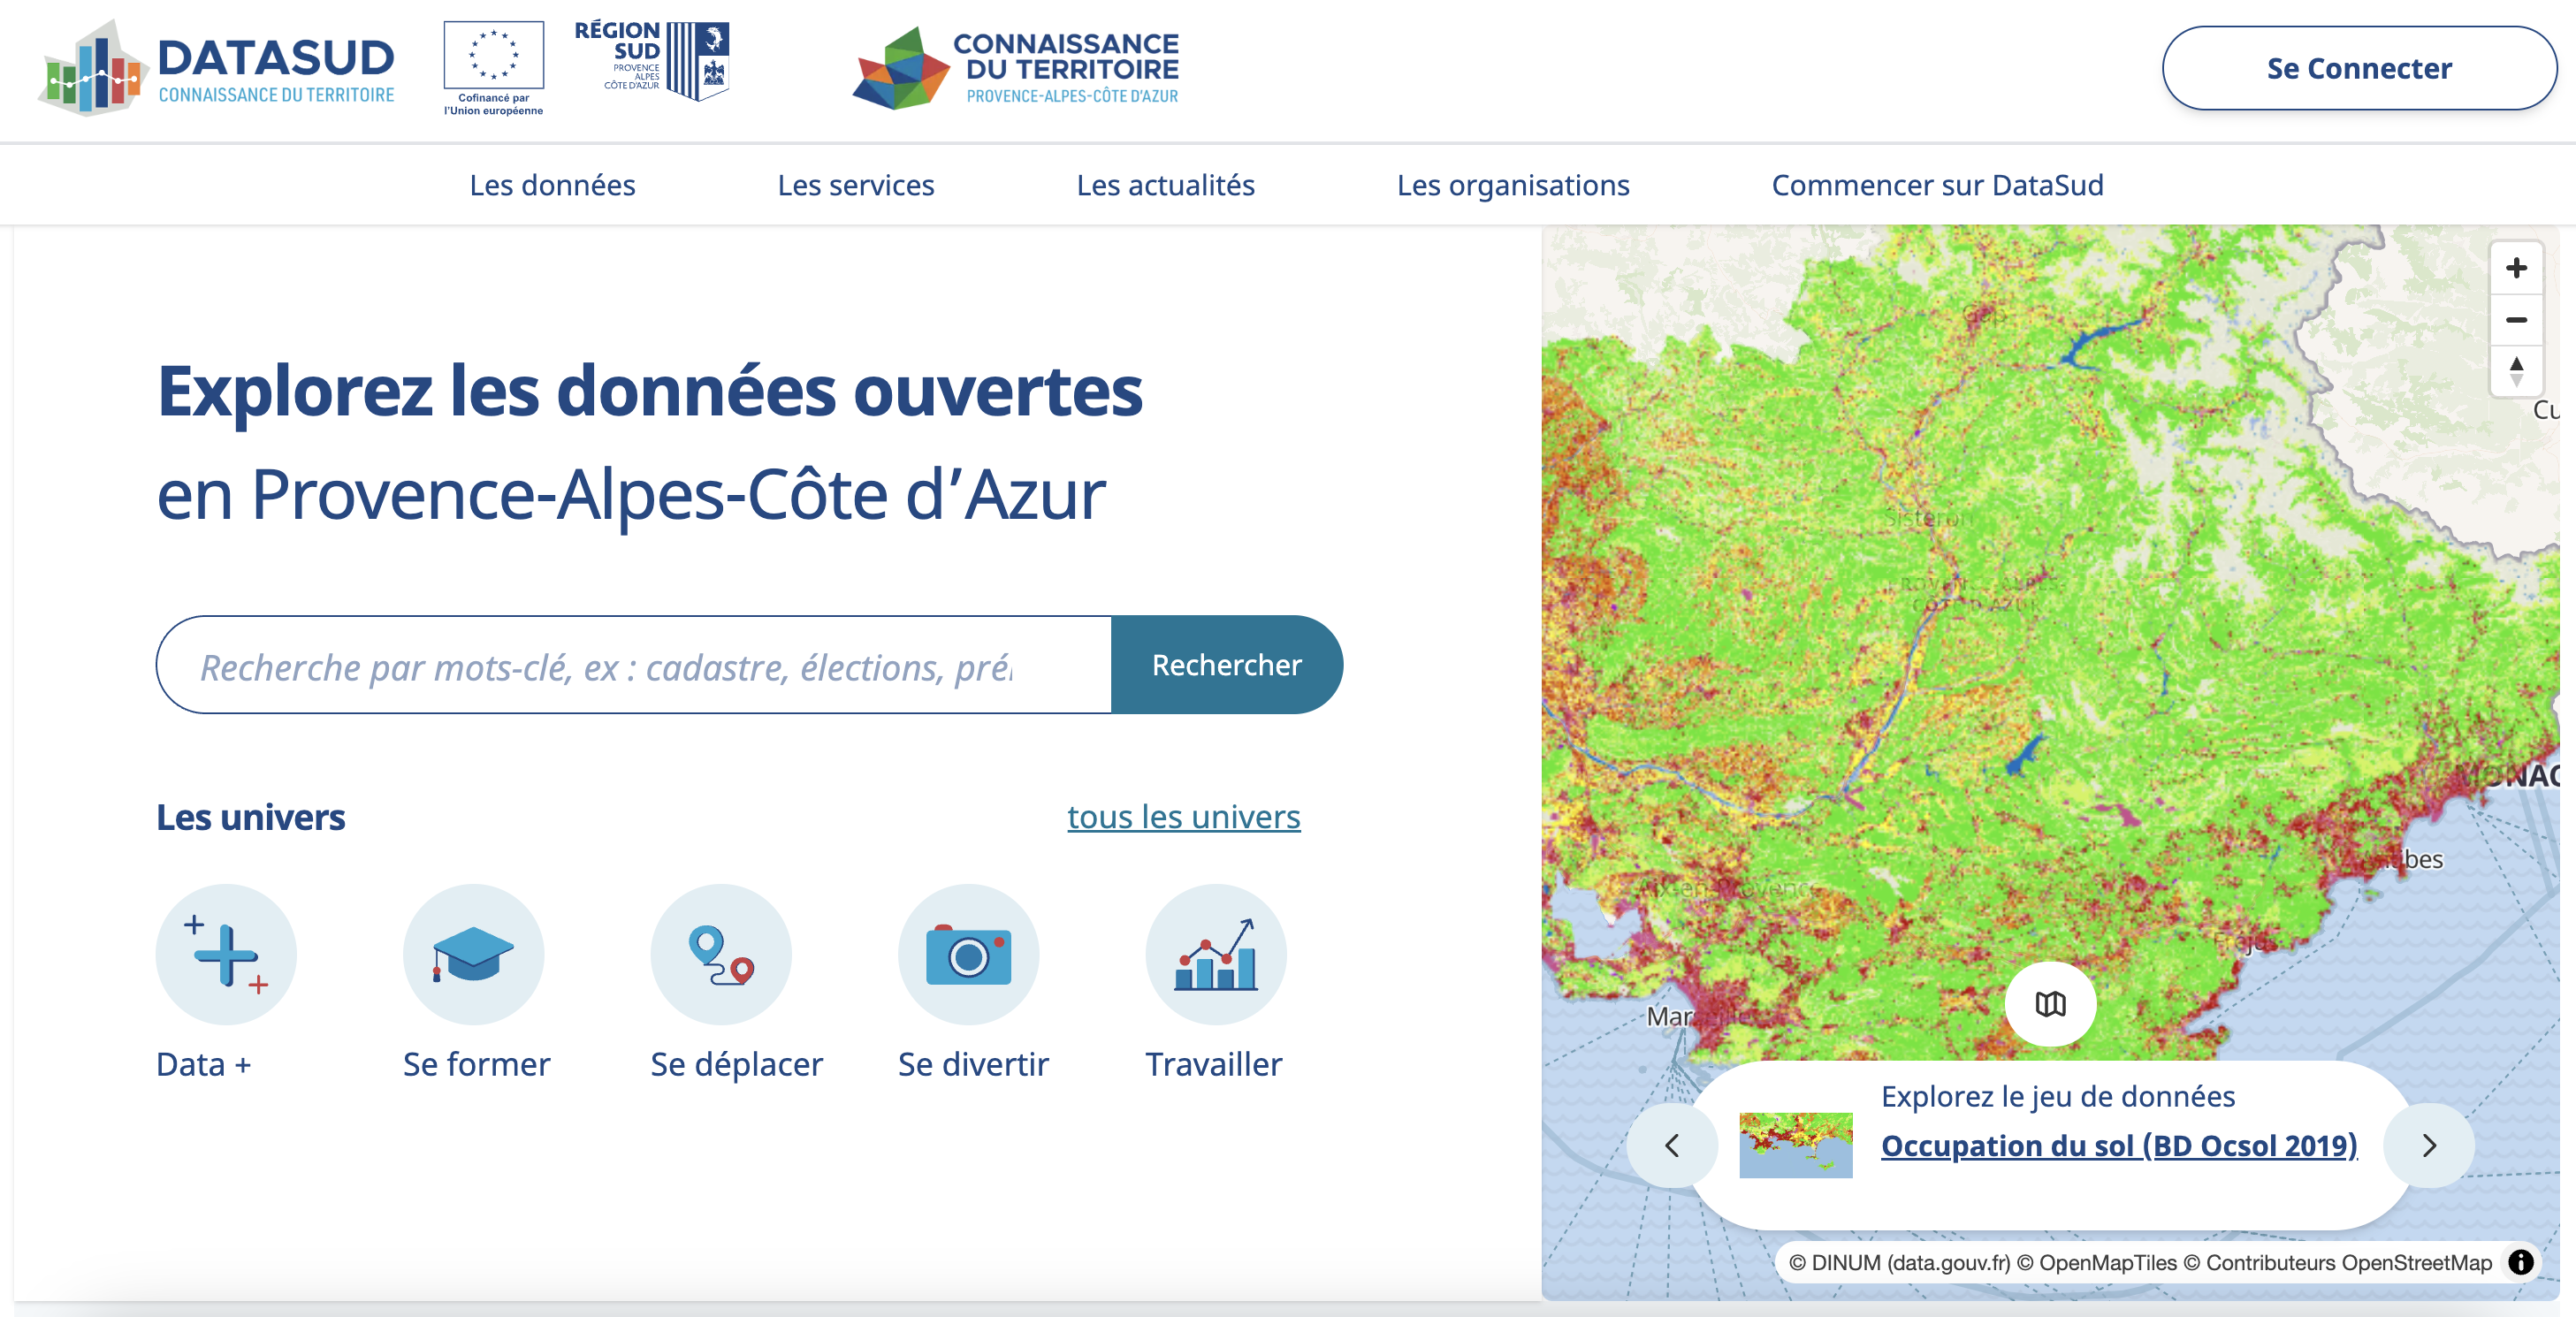The height and width of the screenshot is (1317, 2576).
Task: Zoom in on the map
Action: pyautogui.click(x=2516, y=268)
